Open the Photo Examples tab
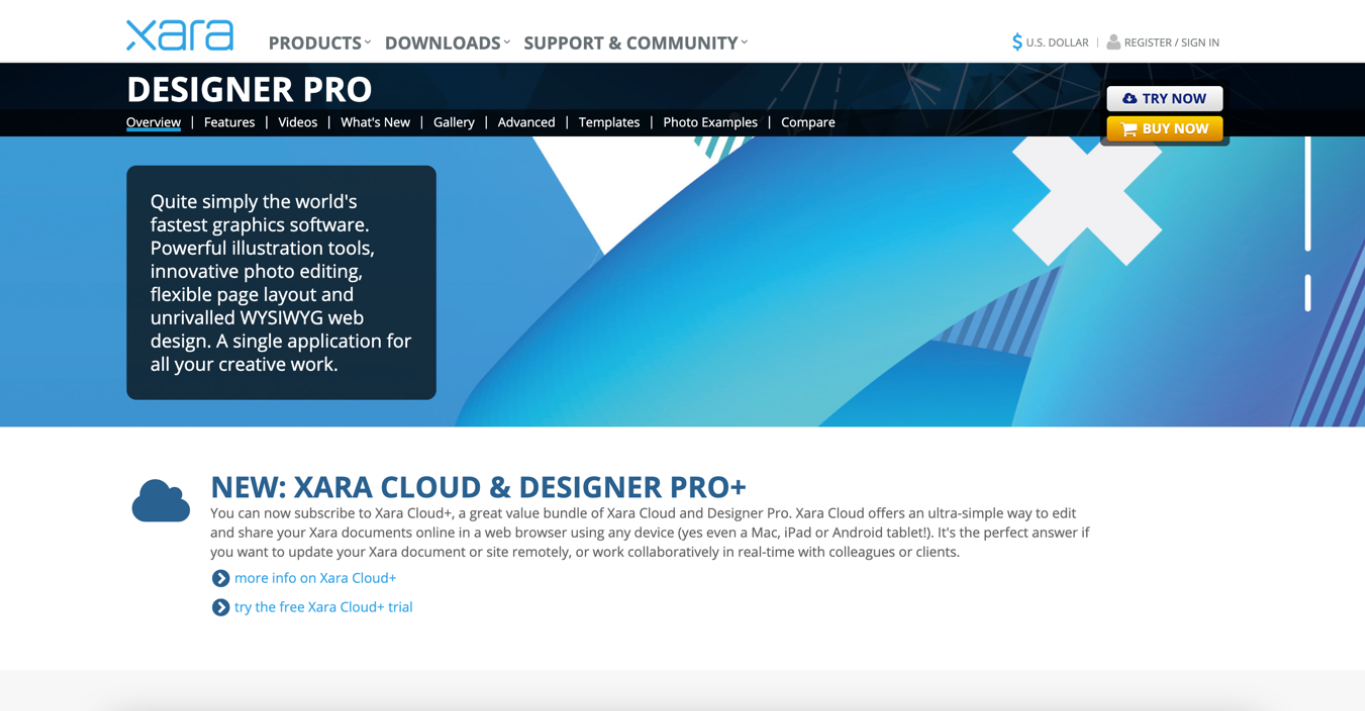This screenshot has height=711, width=1365. coord(710,122)
